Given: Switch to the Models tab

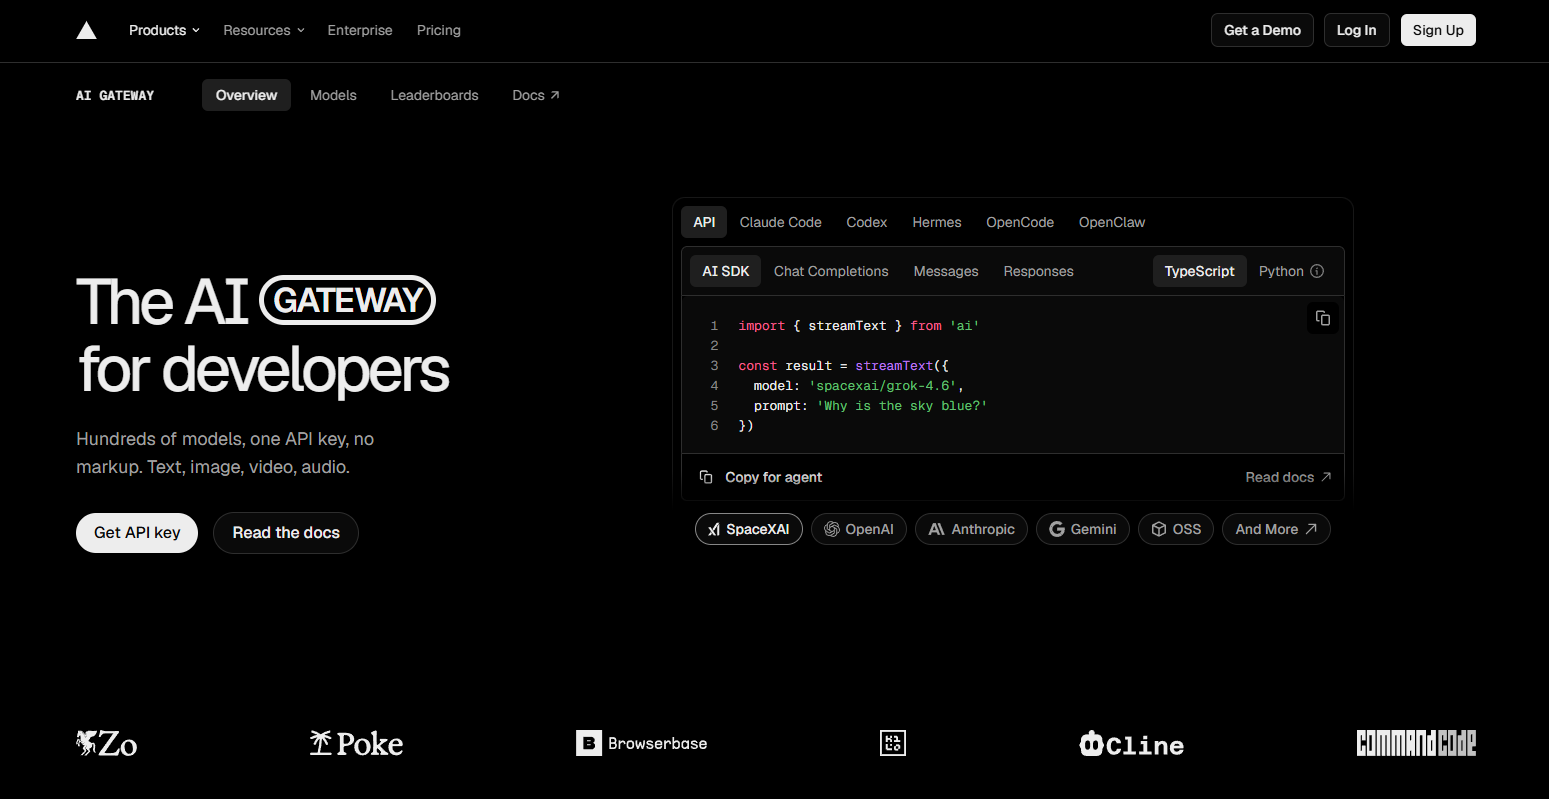Looking at the screenshot, I should pyautogui.click(x=333, y=95).
